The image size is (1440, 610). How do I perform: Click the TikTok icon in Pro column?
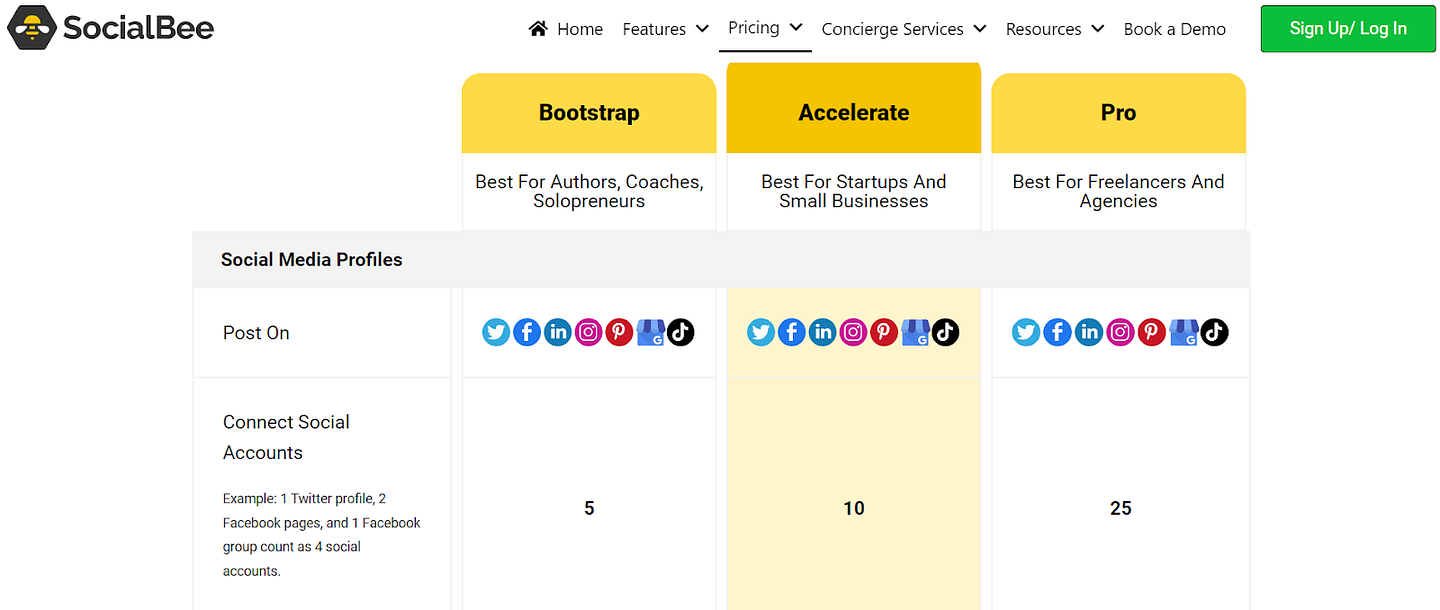1214,332
